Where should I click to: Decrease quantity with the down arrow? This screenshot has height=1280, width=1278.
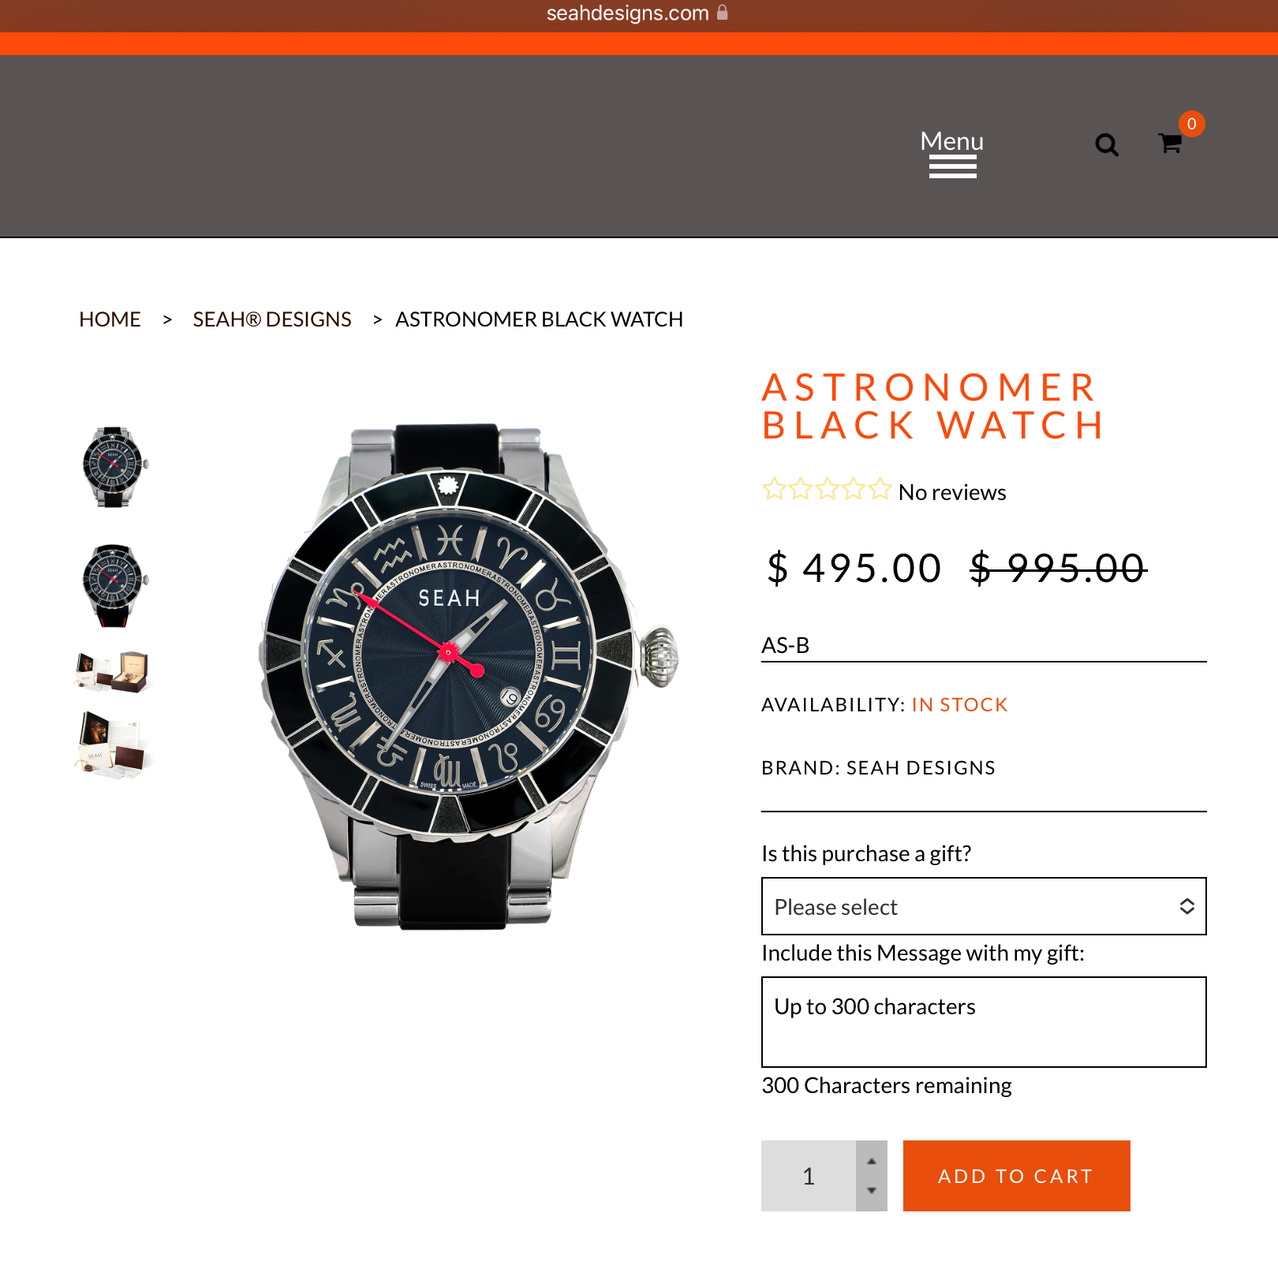coord(872,1192)
